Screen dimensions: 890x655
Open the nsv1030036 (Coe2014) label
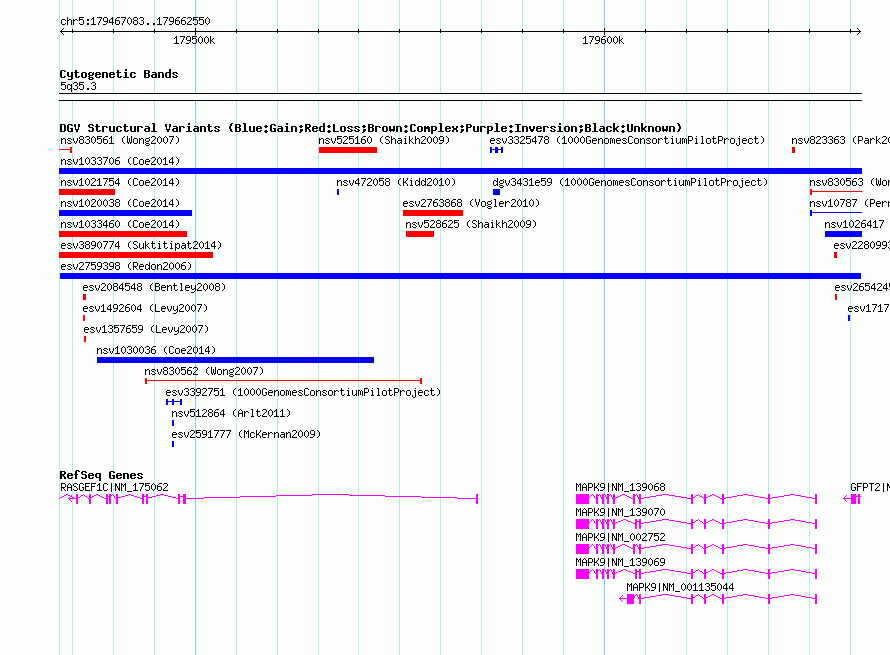coord(156,350)
